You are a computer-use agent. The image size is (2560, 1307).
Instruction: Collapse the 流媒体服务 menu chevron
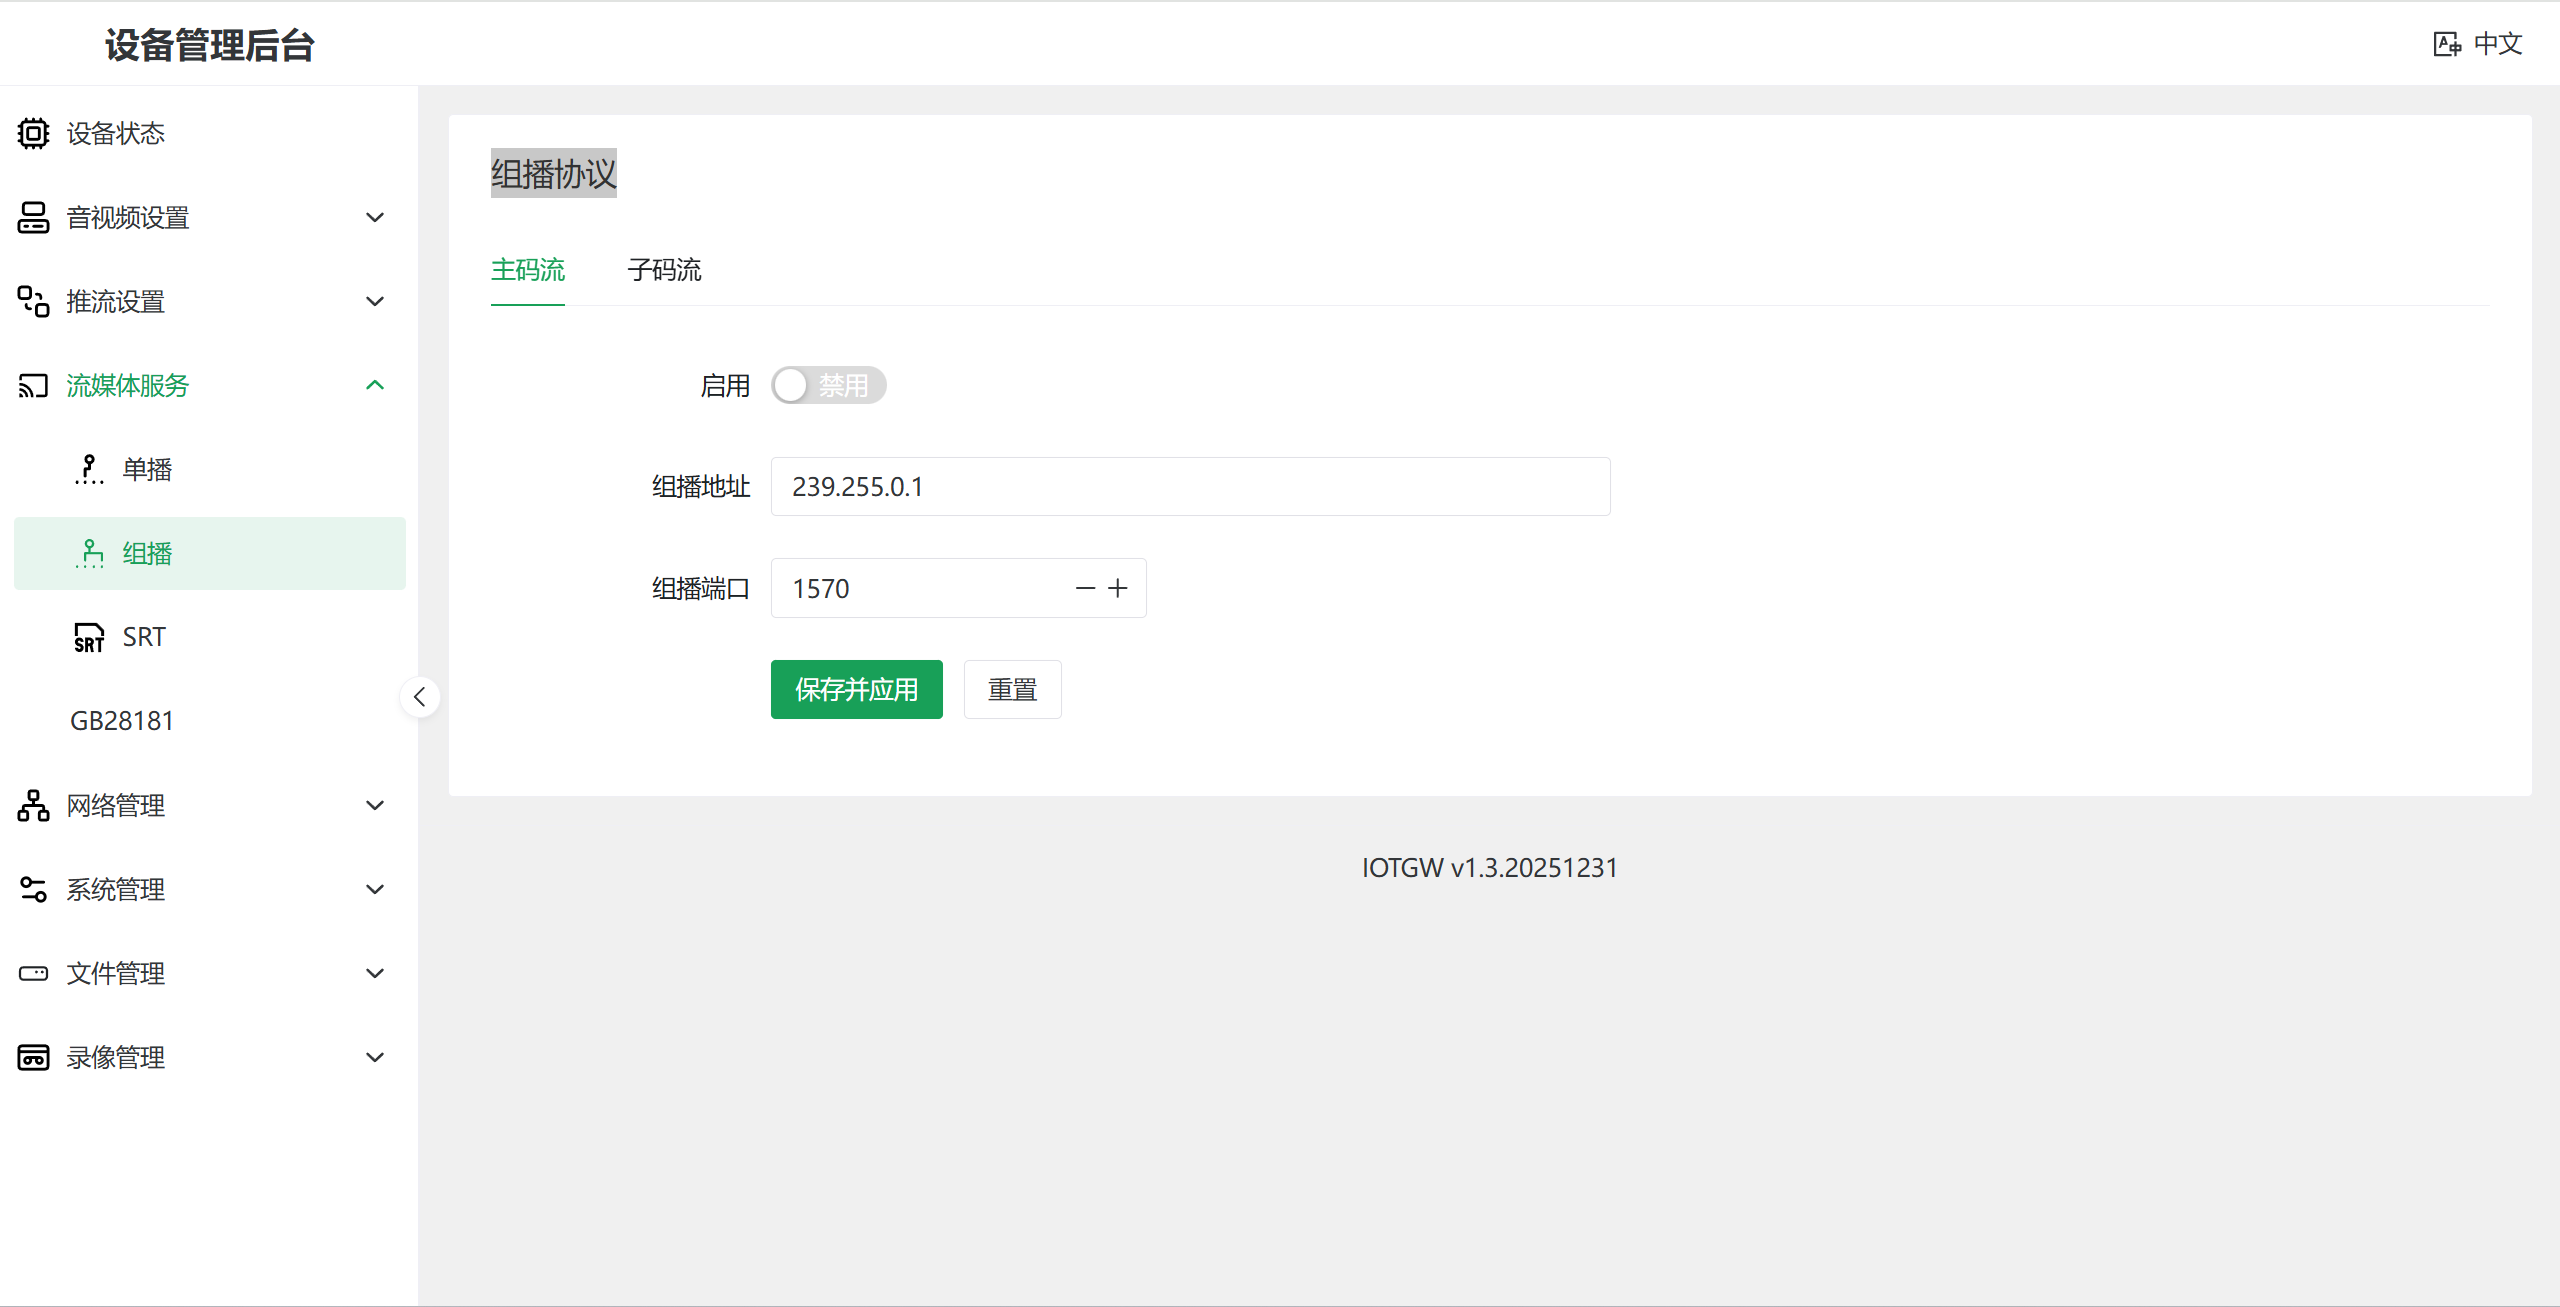tap(375, 385)
